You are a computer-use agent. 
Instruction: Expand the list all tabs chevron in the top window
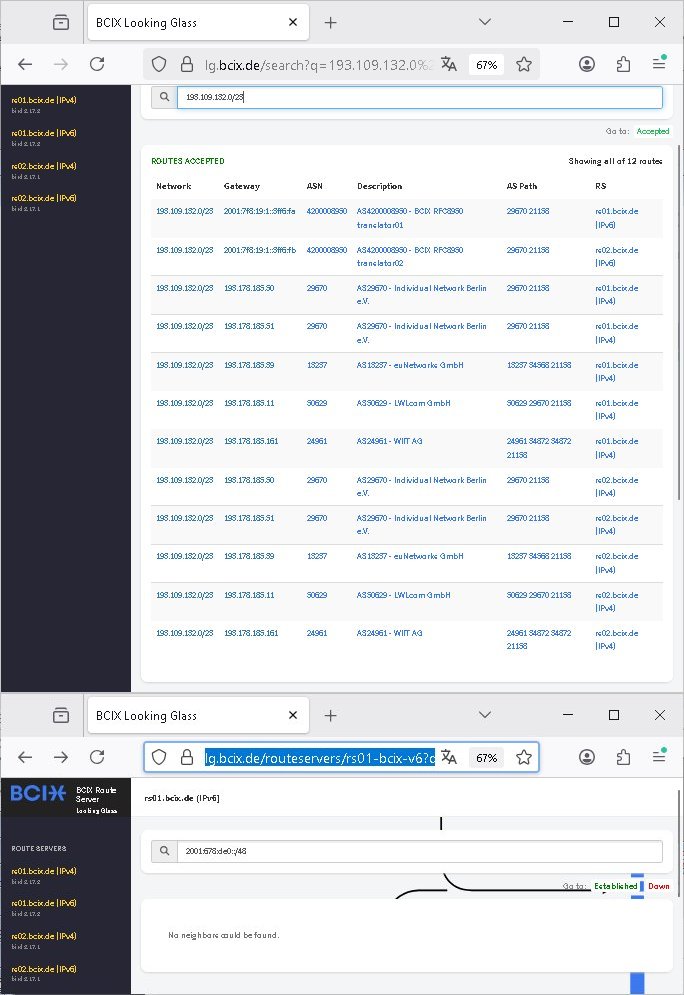(x=485, y=22)
